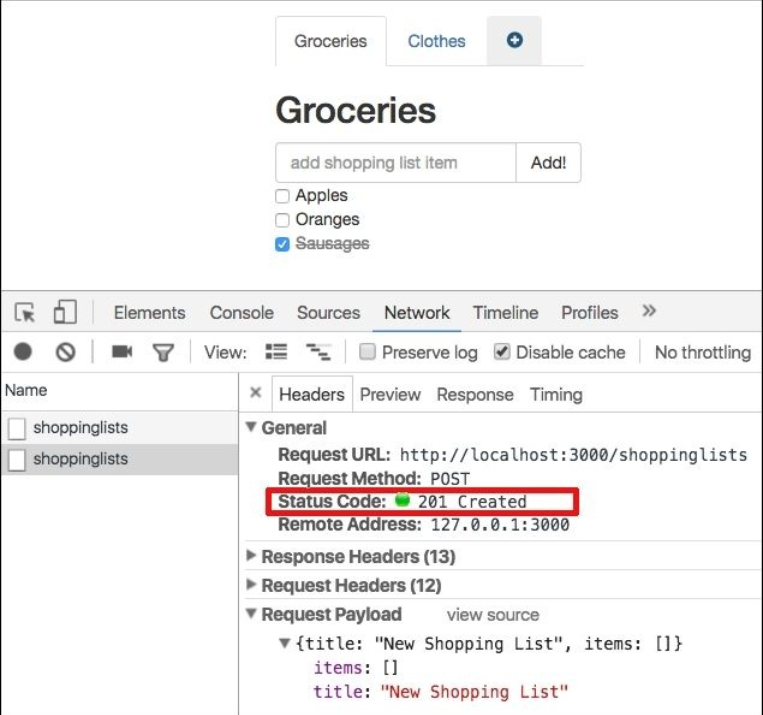Expand Request Headers section

251,585
